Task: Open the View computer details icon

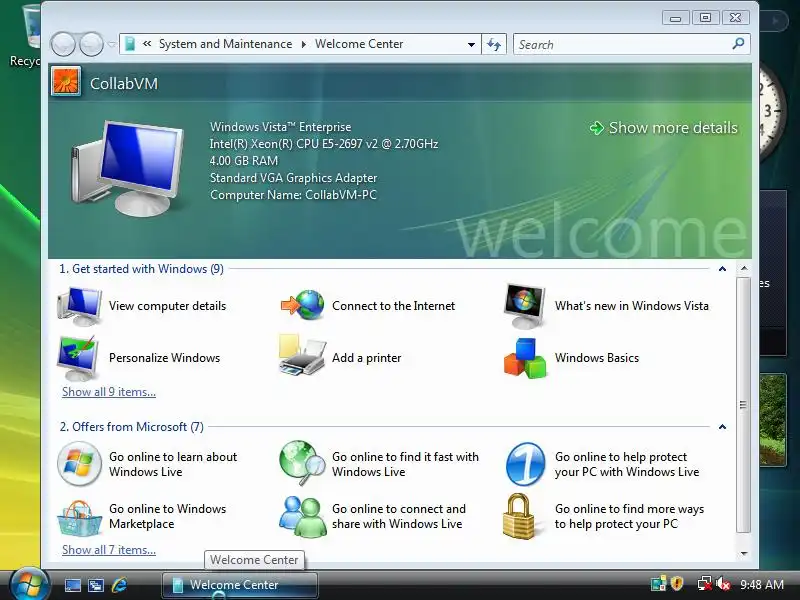Action: point(80,306)
